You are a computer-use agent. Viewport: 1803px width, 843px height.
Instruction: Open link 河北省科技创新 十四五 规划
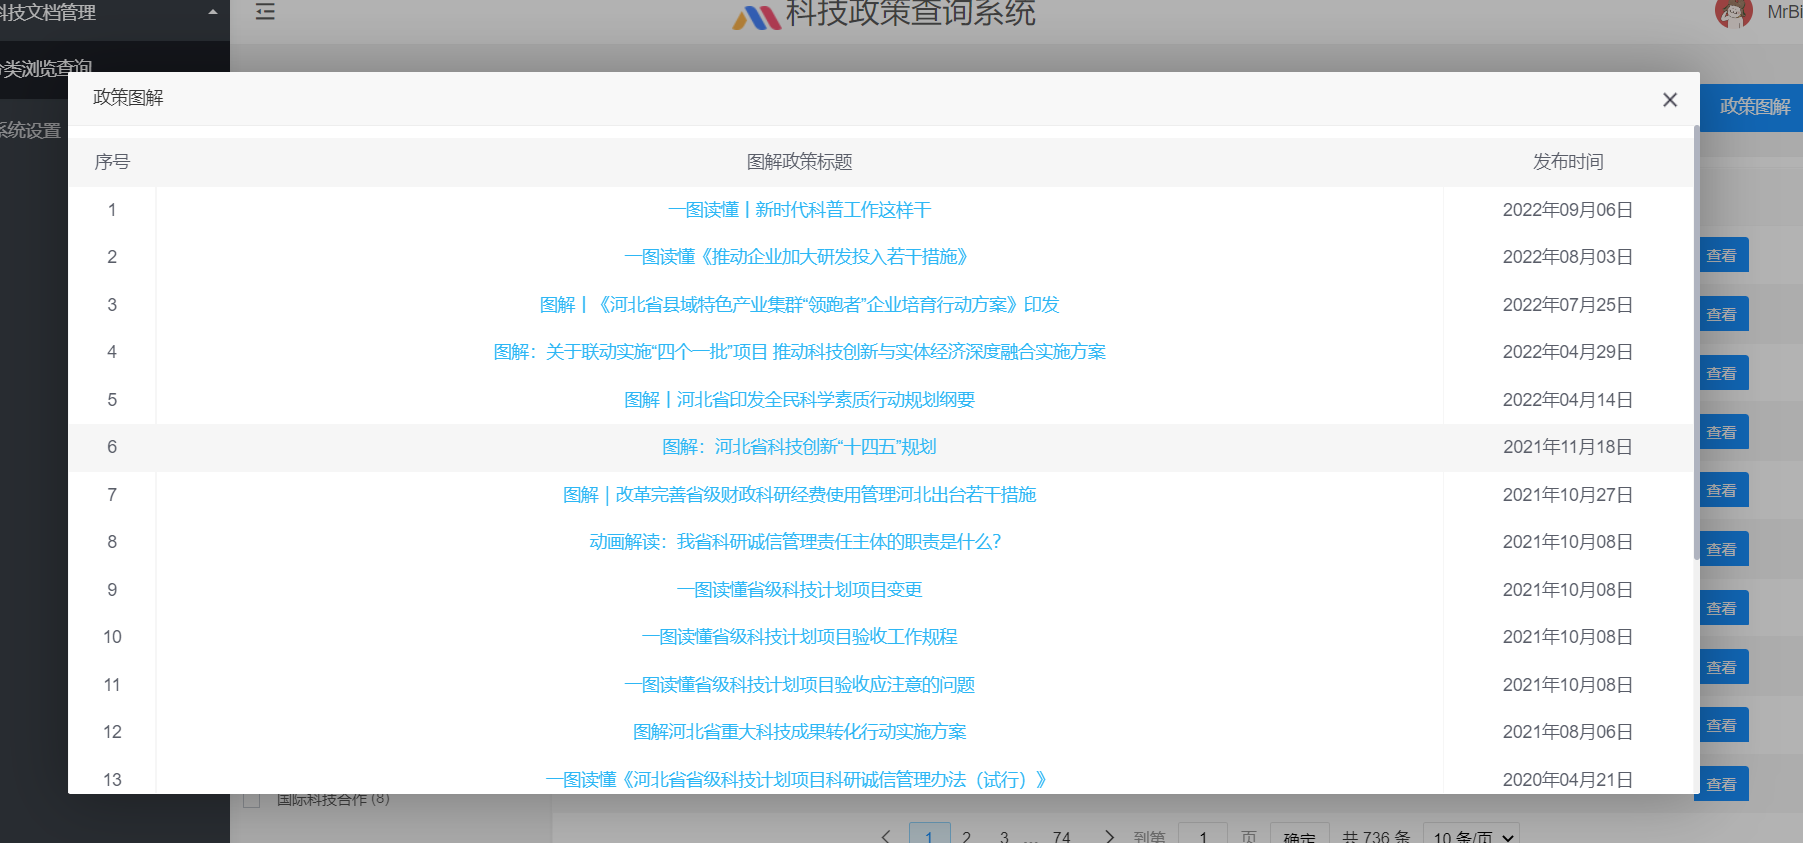799,447
